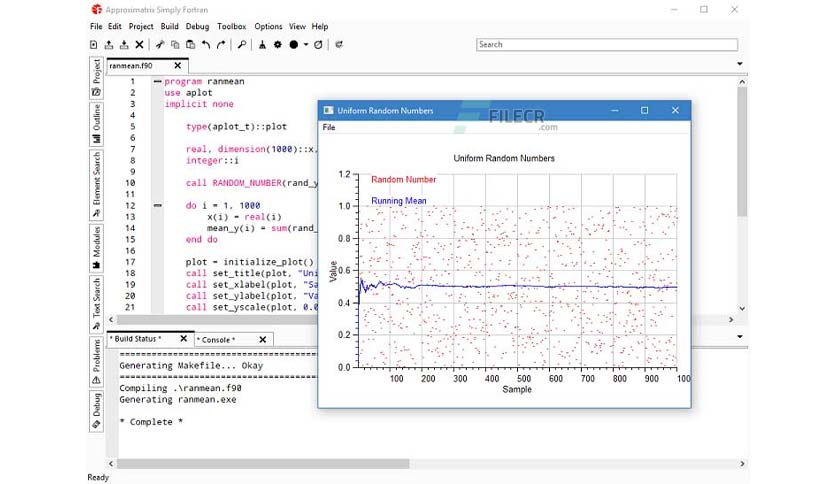Click the Random Number legend label
Viewport: 836px width, 484px height.
(404, 180)
